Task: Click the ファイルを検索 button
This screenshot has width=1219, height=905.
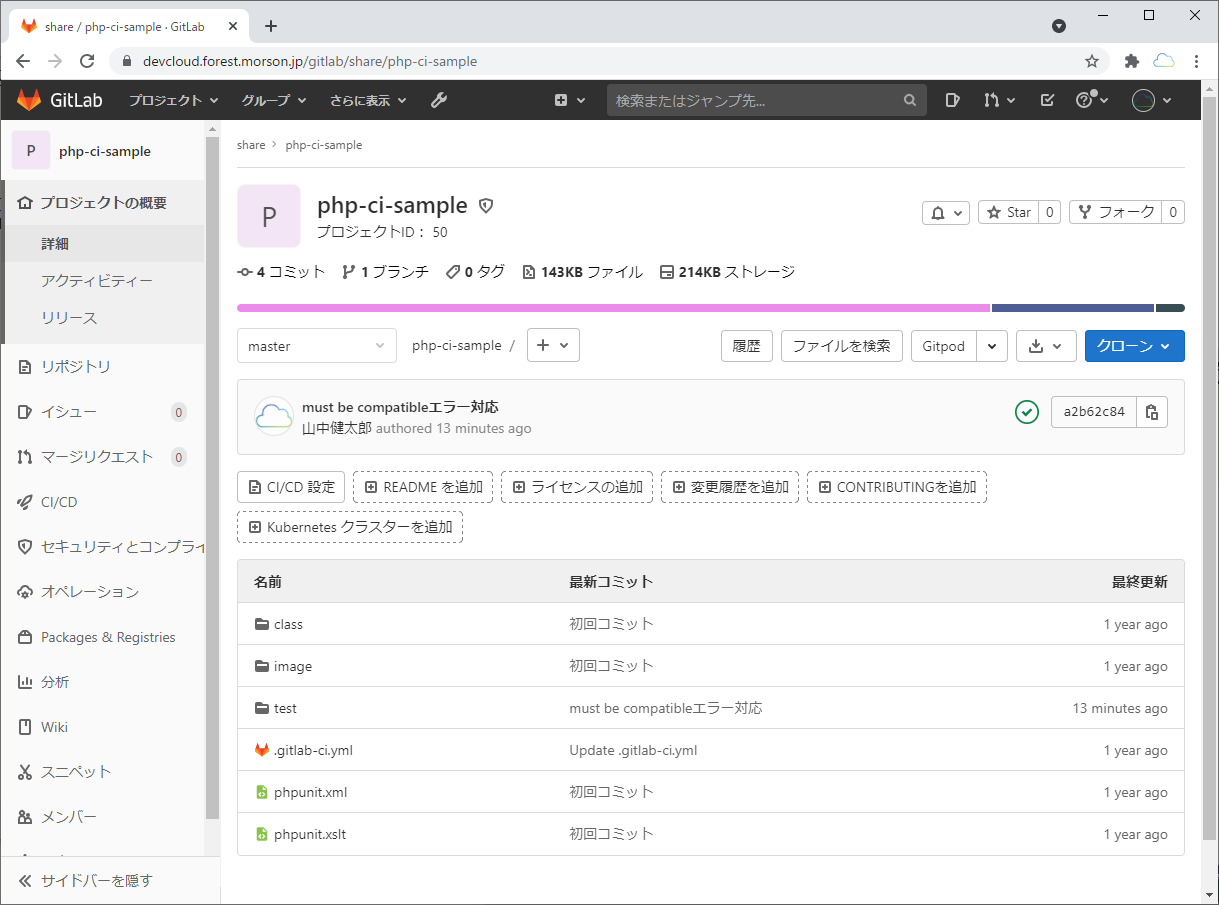Action: pos(841,346)
